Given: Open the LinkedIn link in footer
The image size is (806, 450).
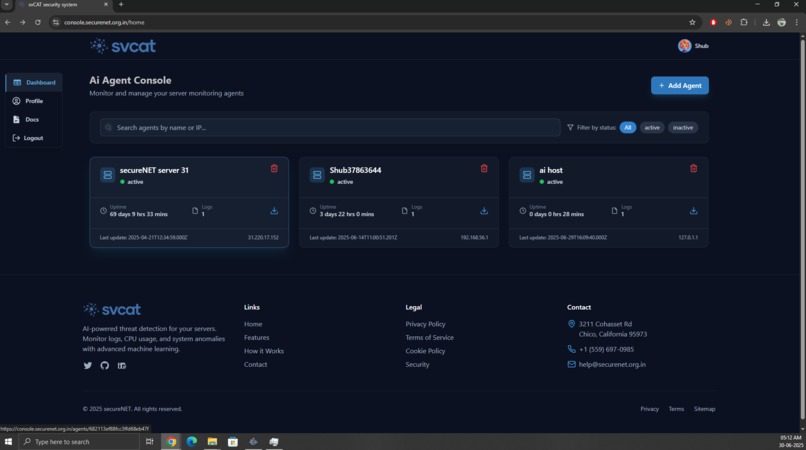Looking at the screenshot, I should click(122, 366).
